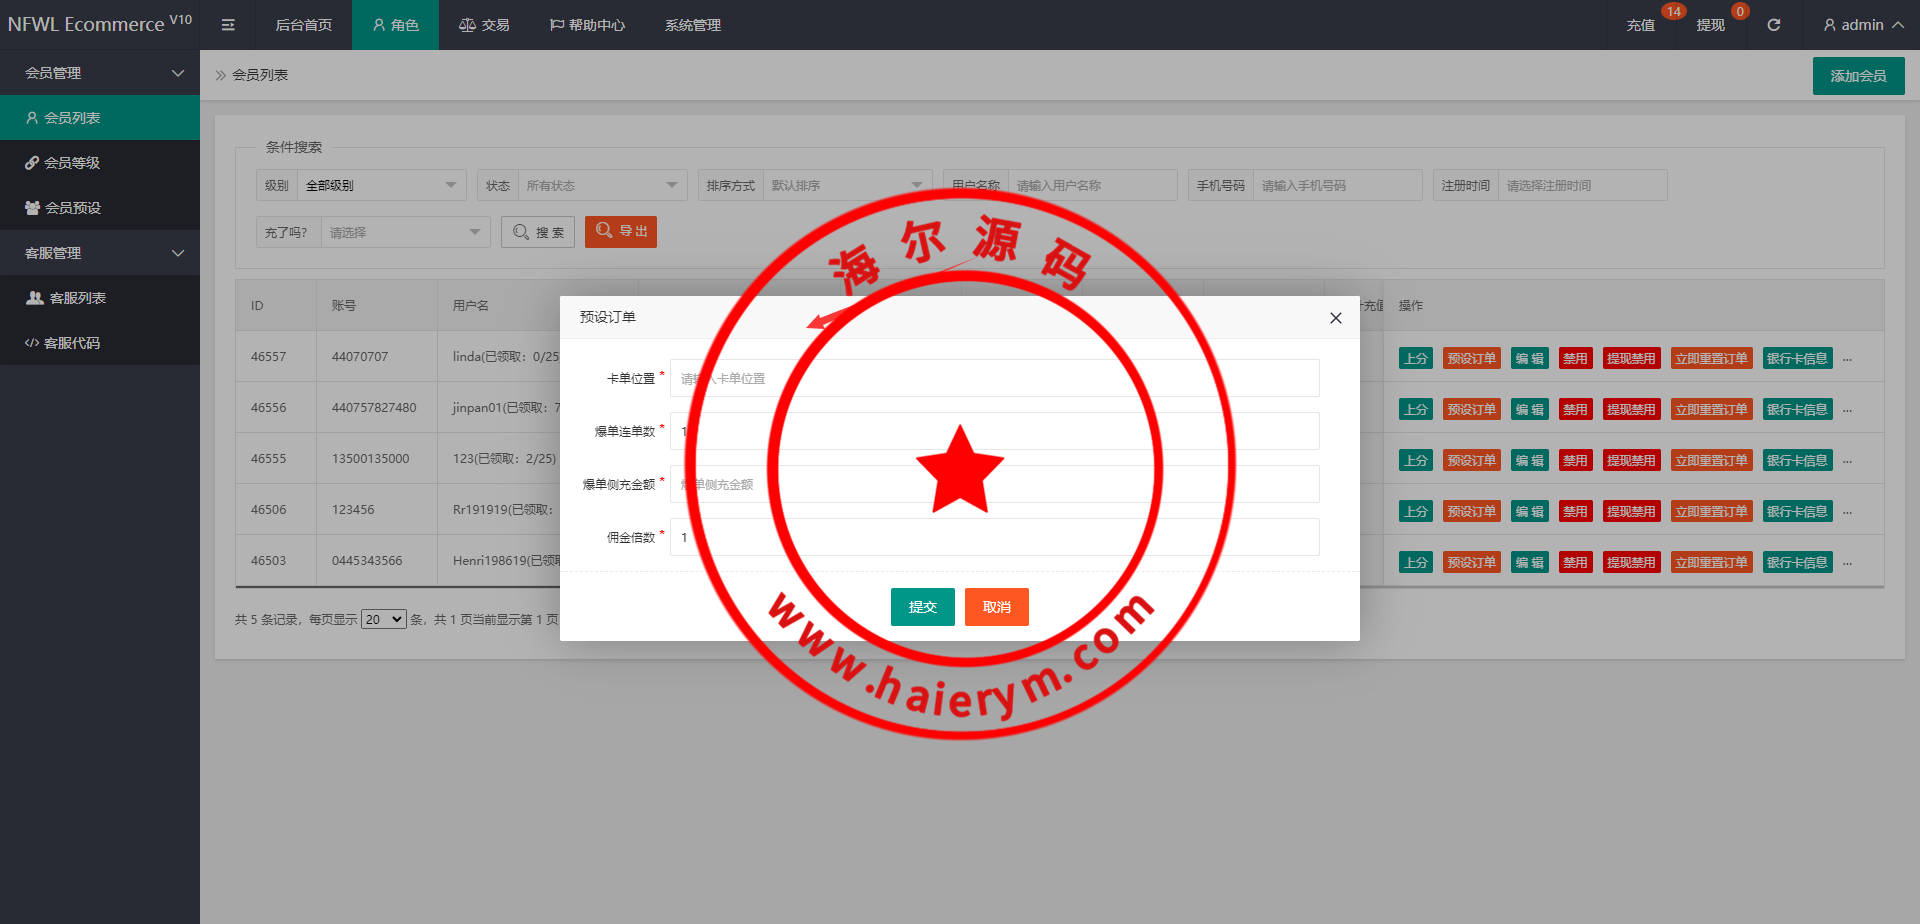Collapse sidebar with the hamburger menu icon

(x=228, y=25)
